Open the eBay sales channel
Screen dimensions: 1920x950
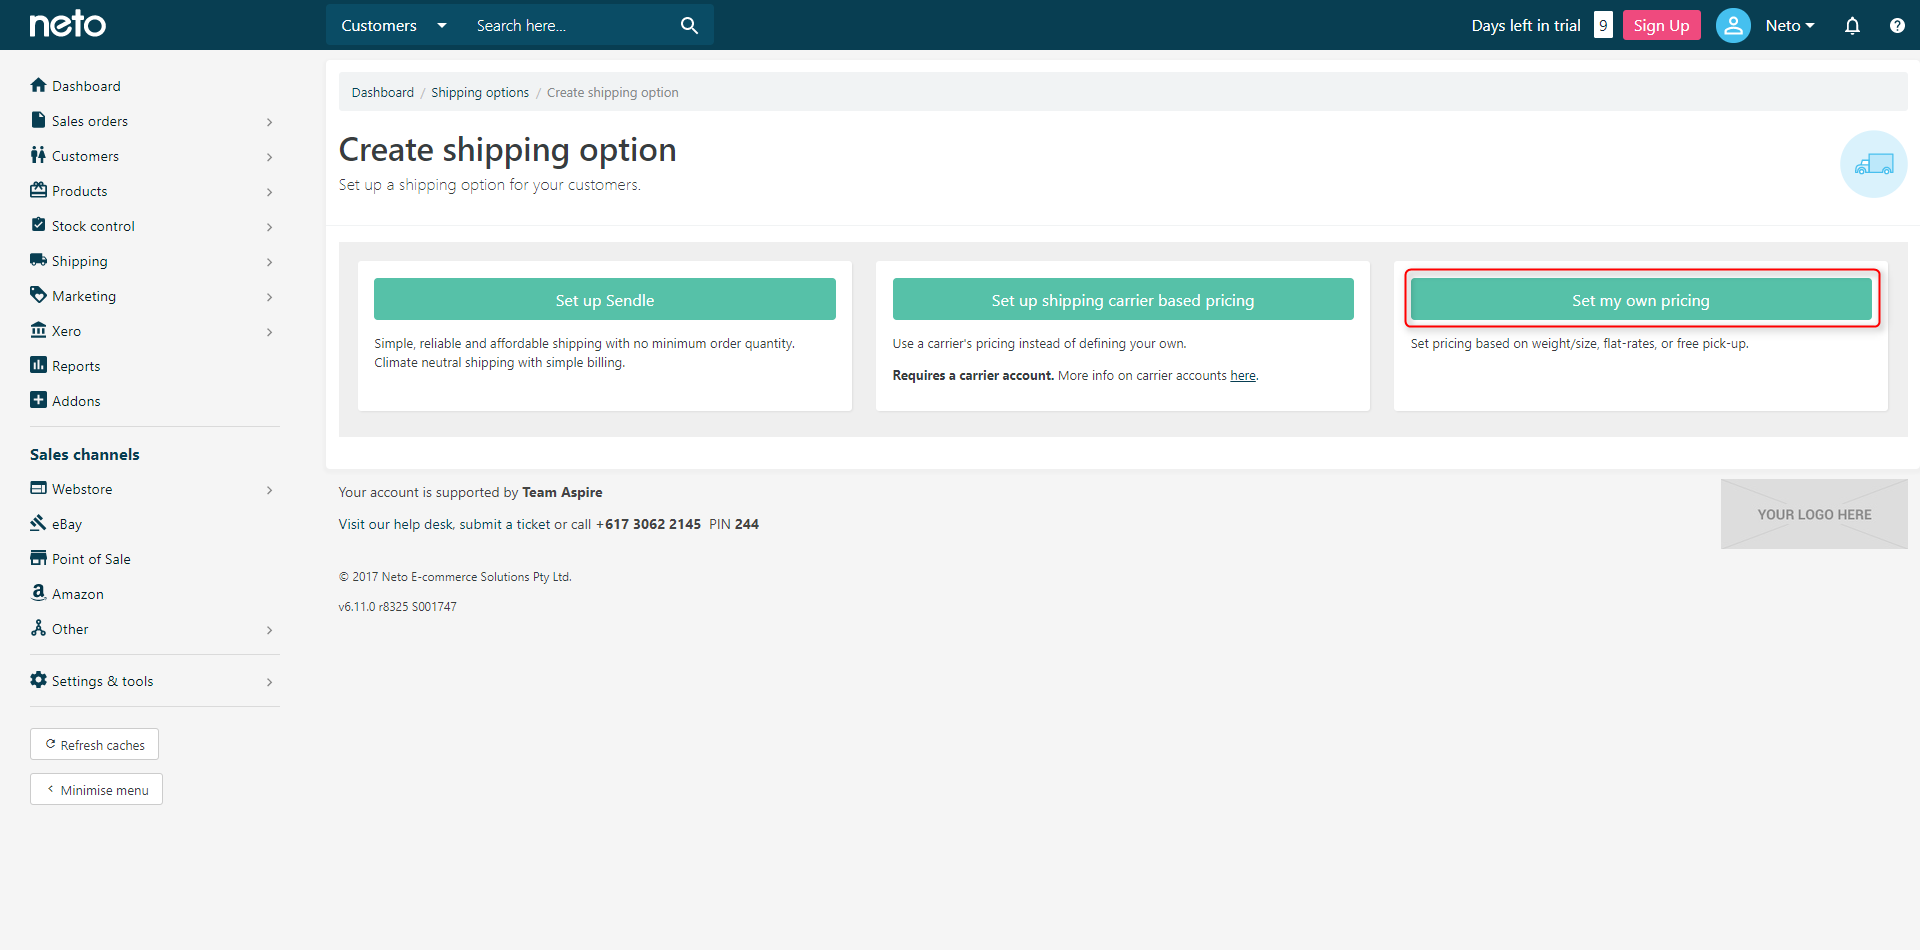click(x=67, y=524)
